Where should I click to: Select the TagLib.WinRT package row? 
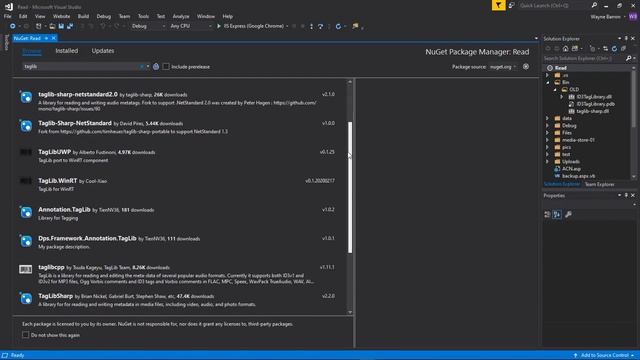pyautogui.click(x=180, y=184)
